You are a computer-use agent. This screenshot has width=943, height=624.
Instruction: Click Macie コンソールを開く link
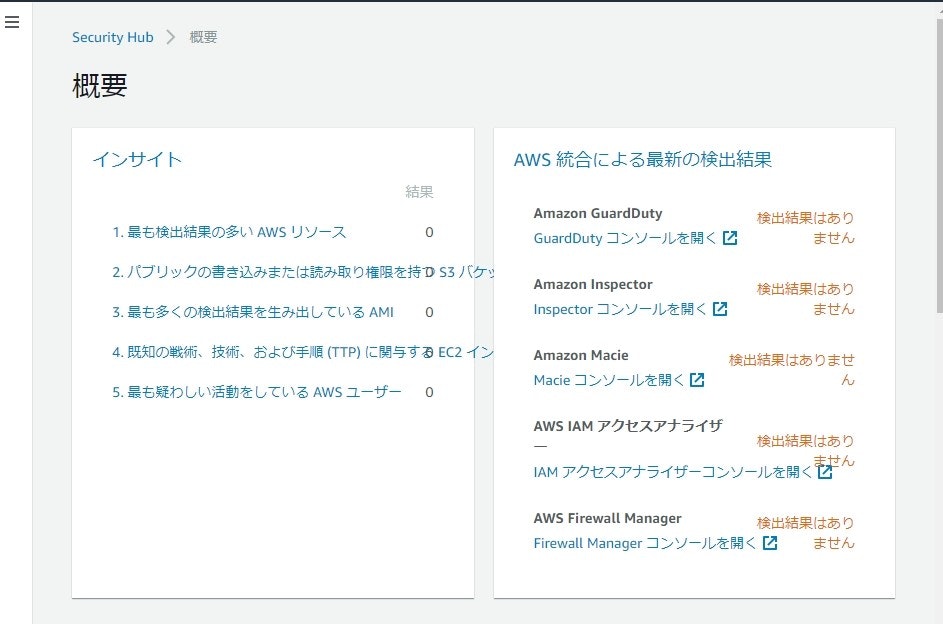609,380
